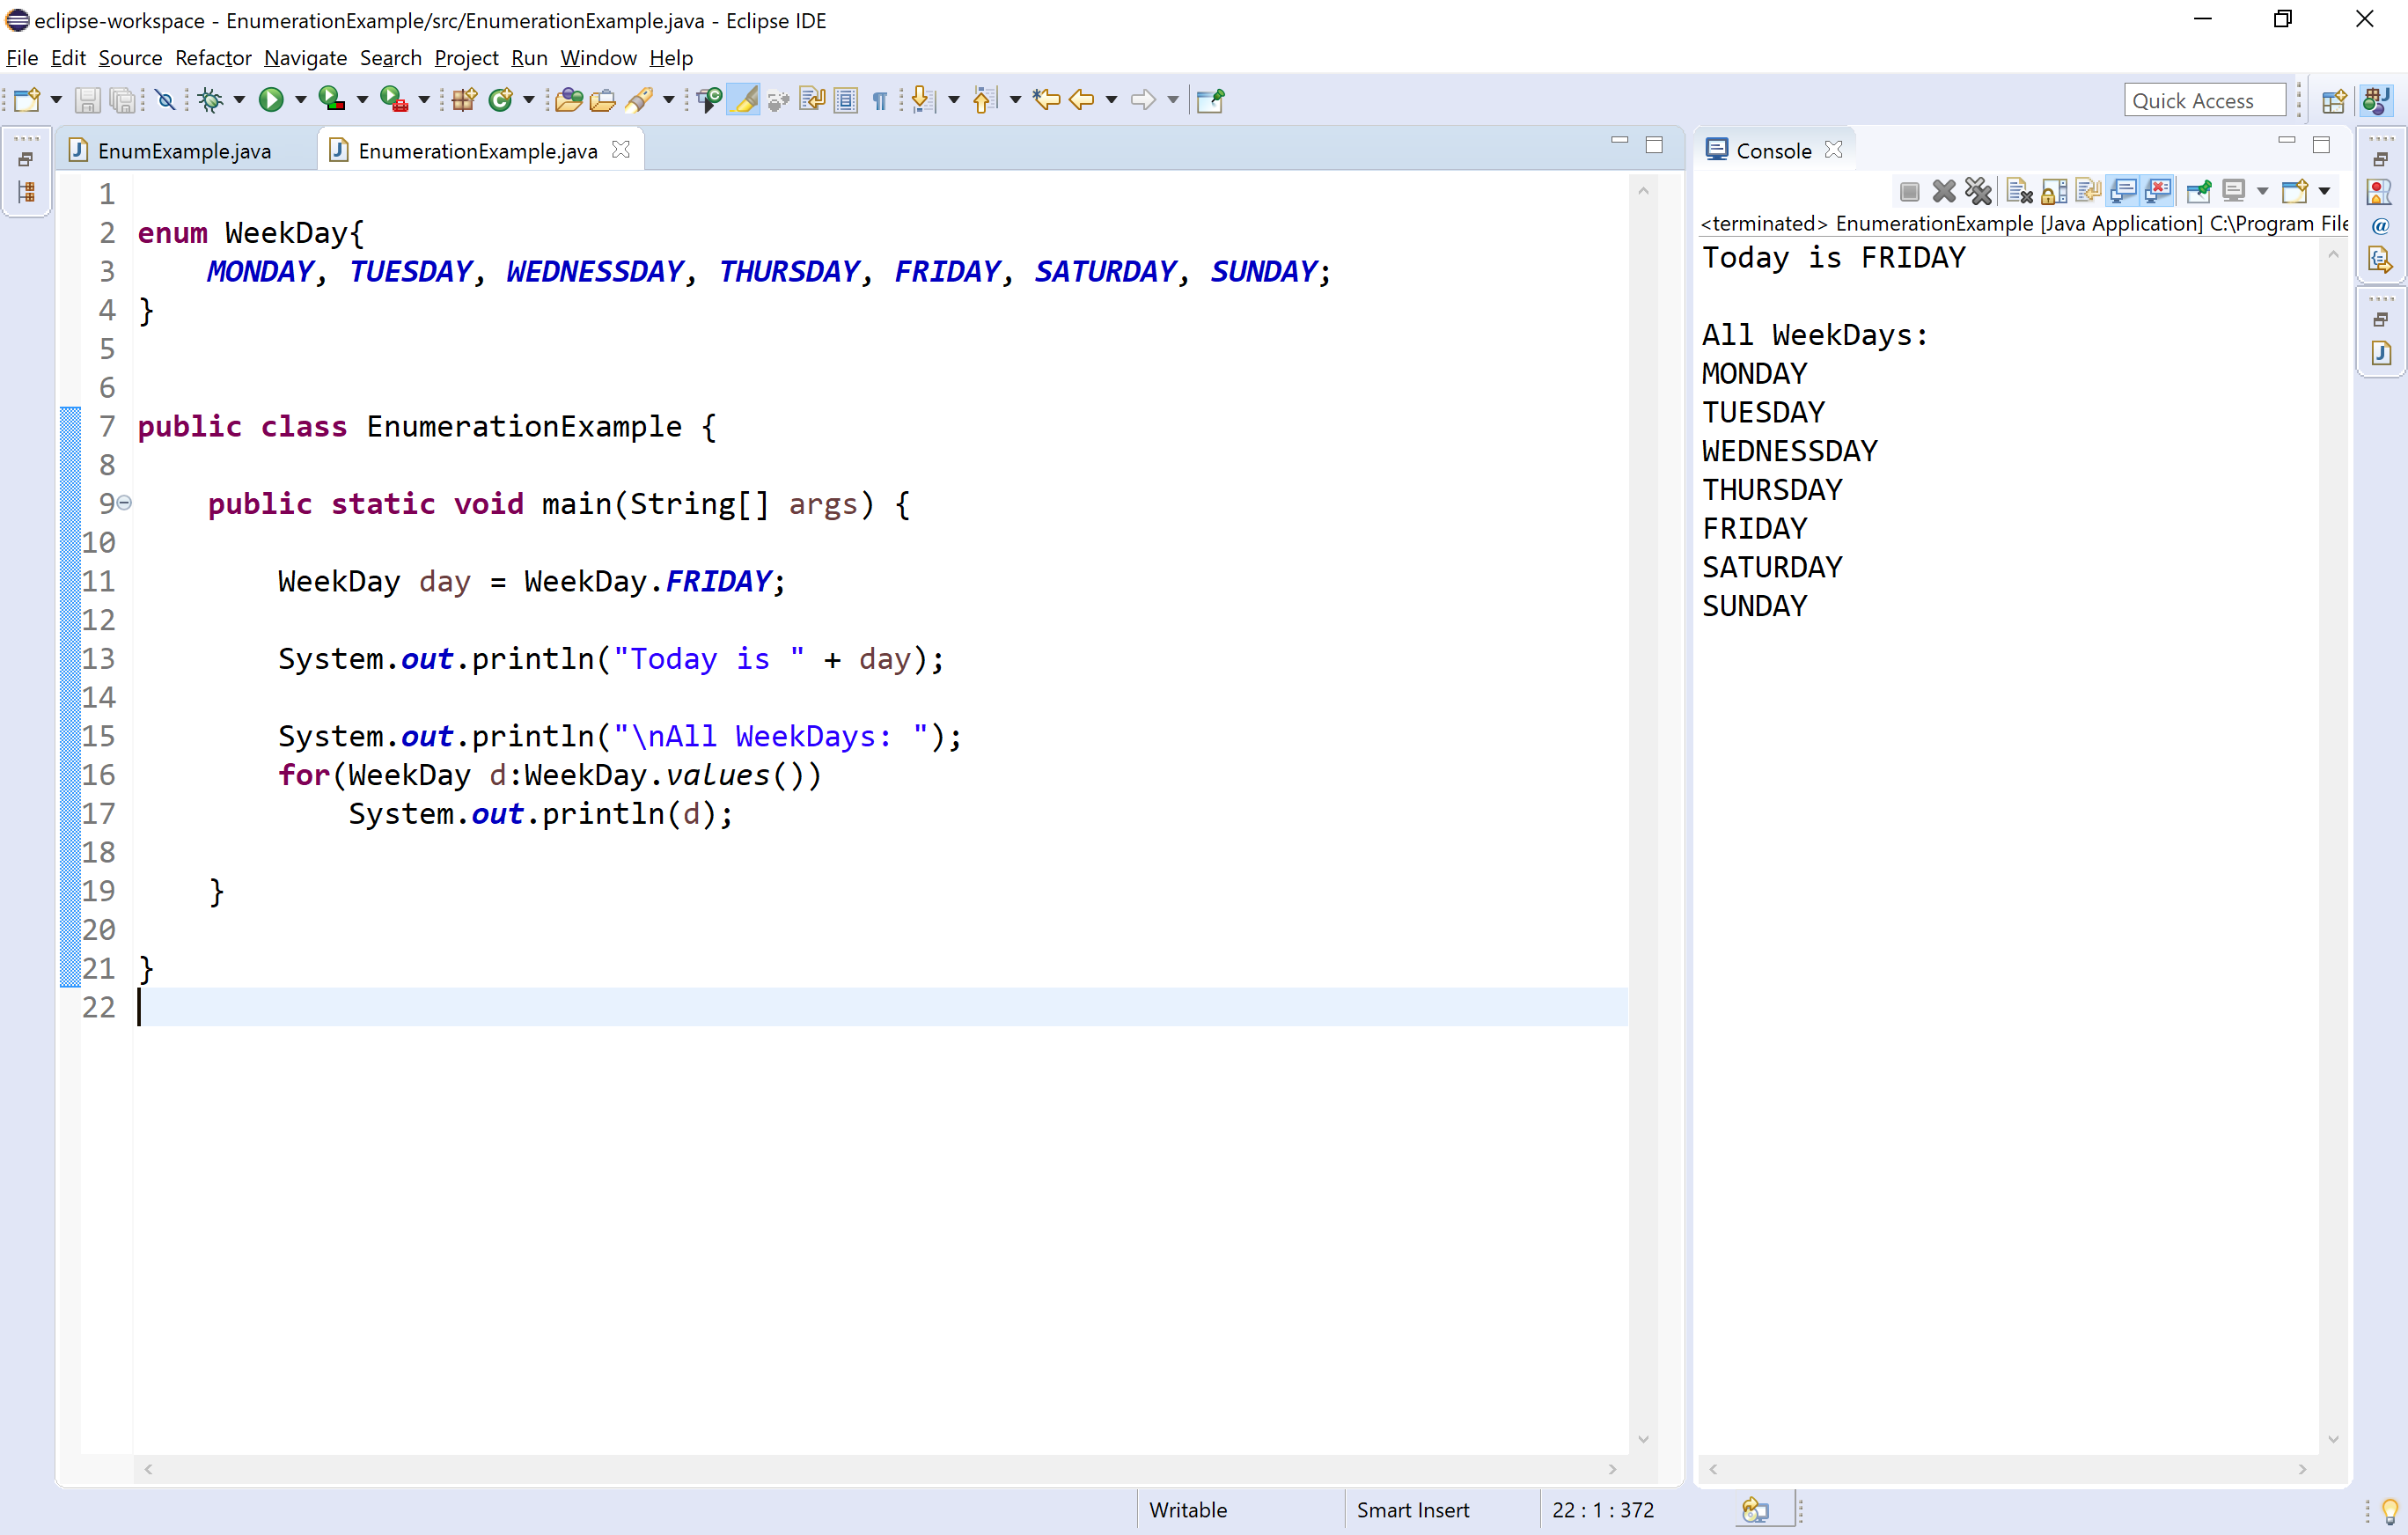
Task: Create a new Java project via toolbar
Action: (464, 99)
